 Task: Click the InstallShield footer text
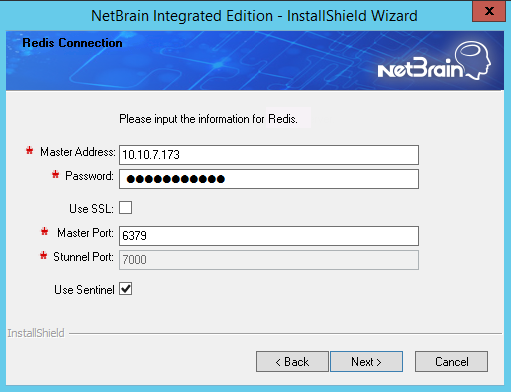click(x=36, y=333)
